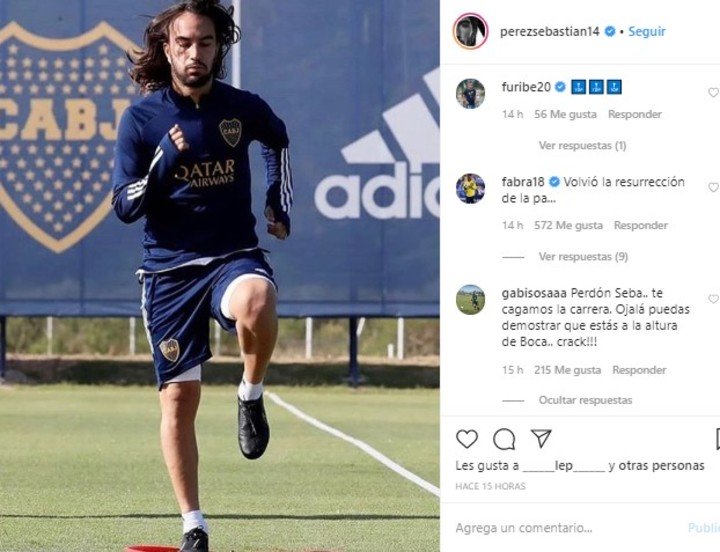The width and height of the screenshot is (720, 552).
Task: Expand Ver respuestas (9) under fabra18
Action: [583, 257]
